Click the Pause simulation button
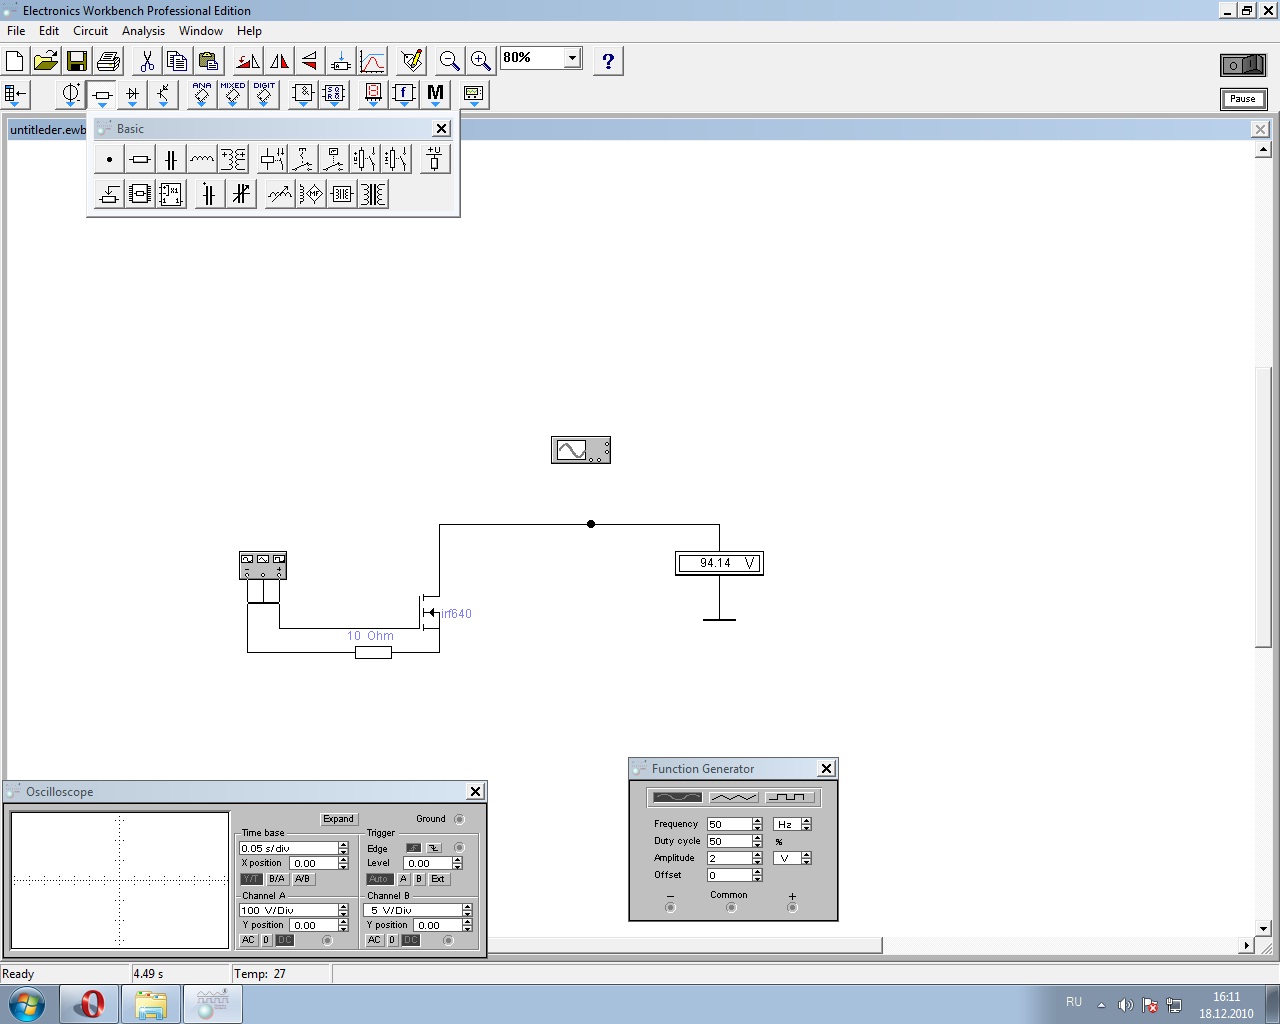This screenshot has width=1280, height=1024. tap(1243, 99)
